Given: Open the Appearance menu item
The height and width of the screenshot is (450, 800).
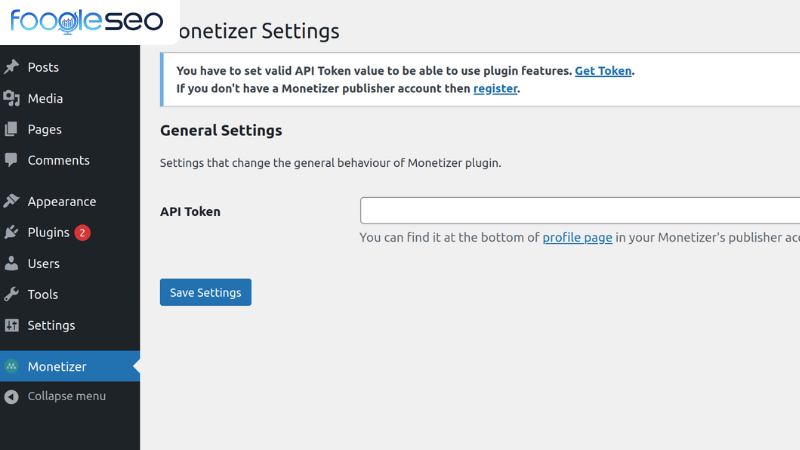Looking at the screenshot, I should (62, 201).
